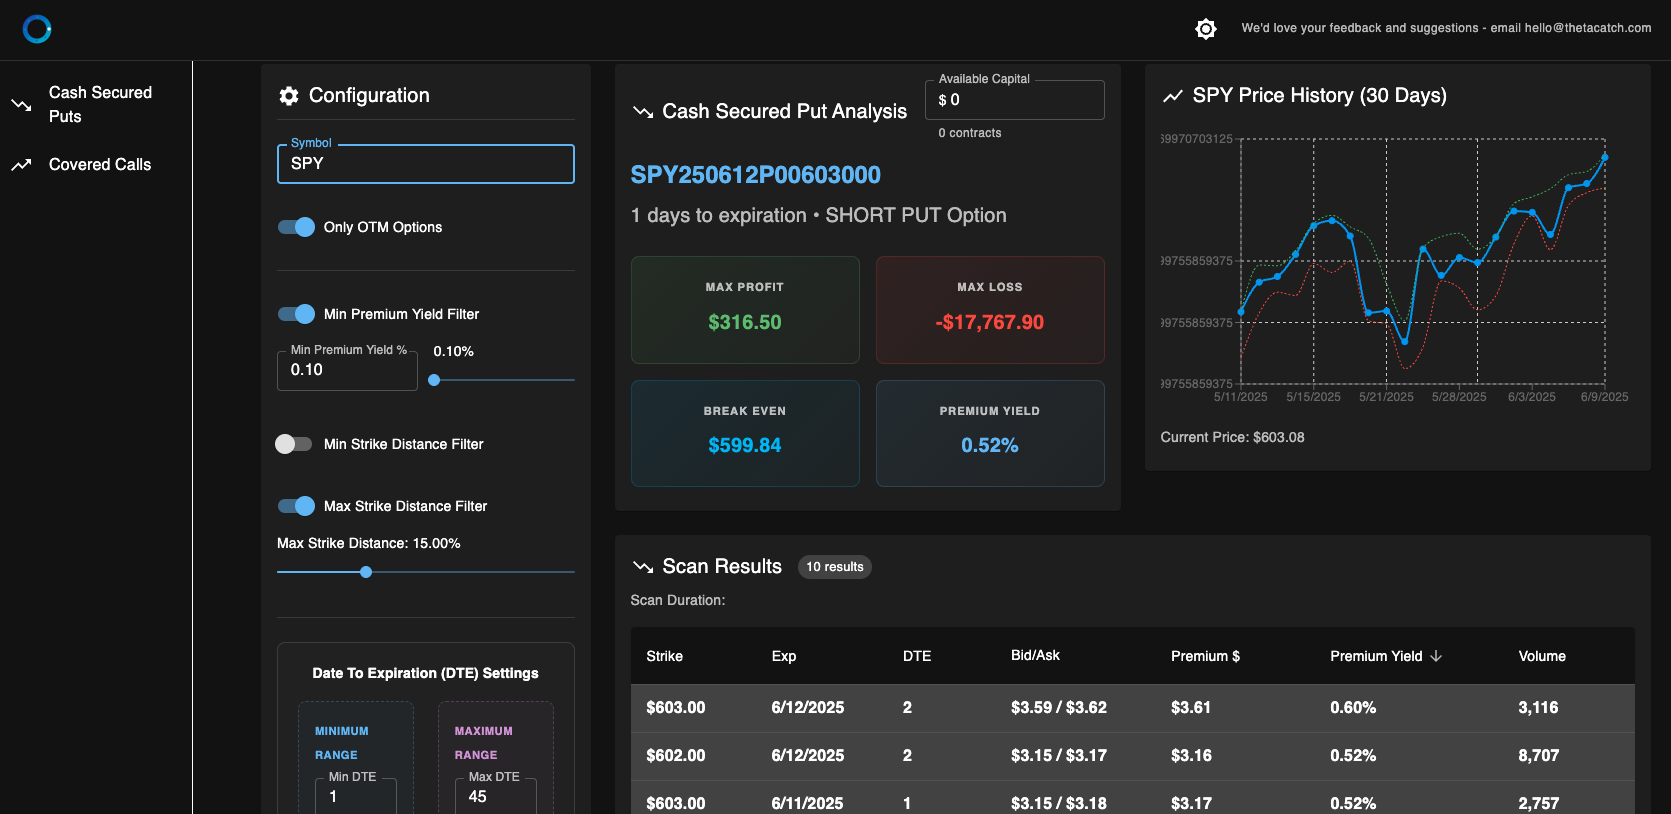Select the $603.00 strike 6/12/2025 row
The width and height of the screenshot is (1671, 814).
1132,708
